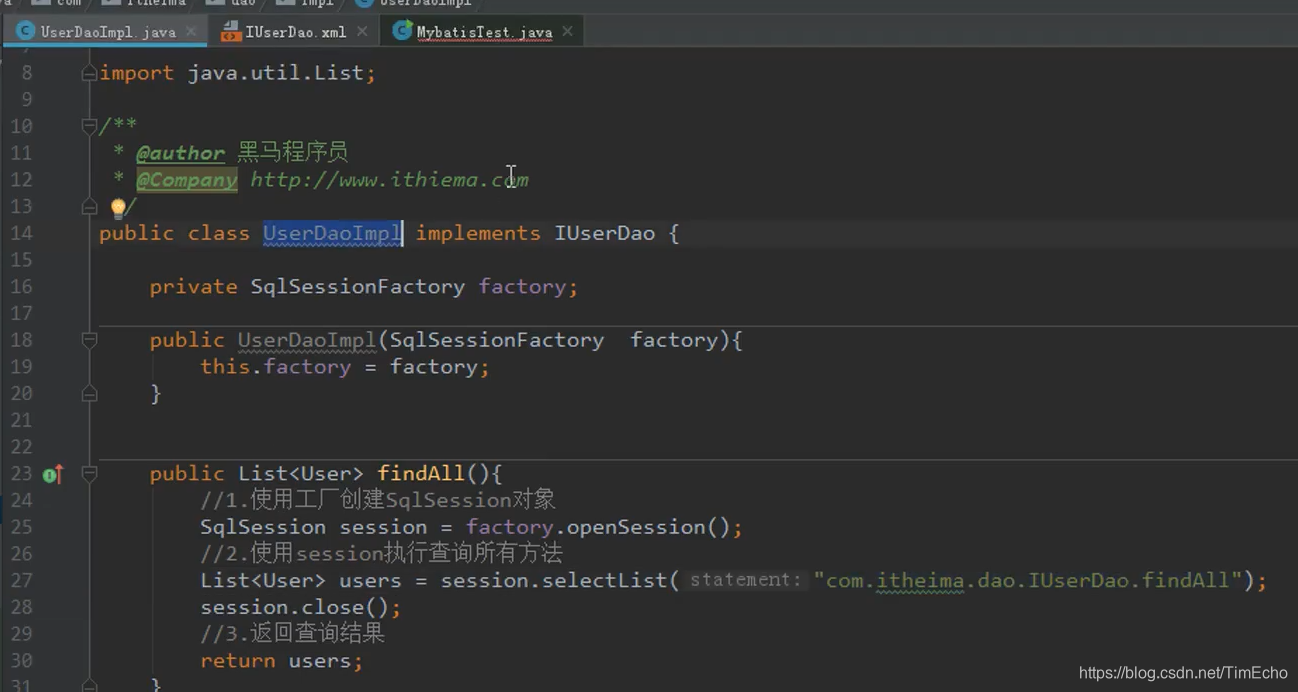Collapse the UserDaoImpl constructor on line 18

89,340
